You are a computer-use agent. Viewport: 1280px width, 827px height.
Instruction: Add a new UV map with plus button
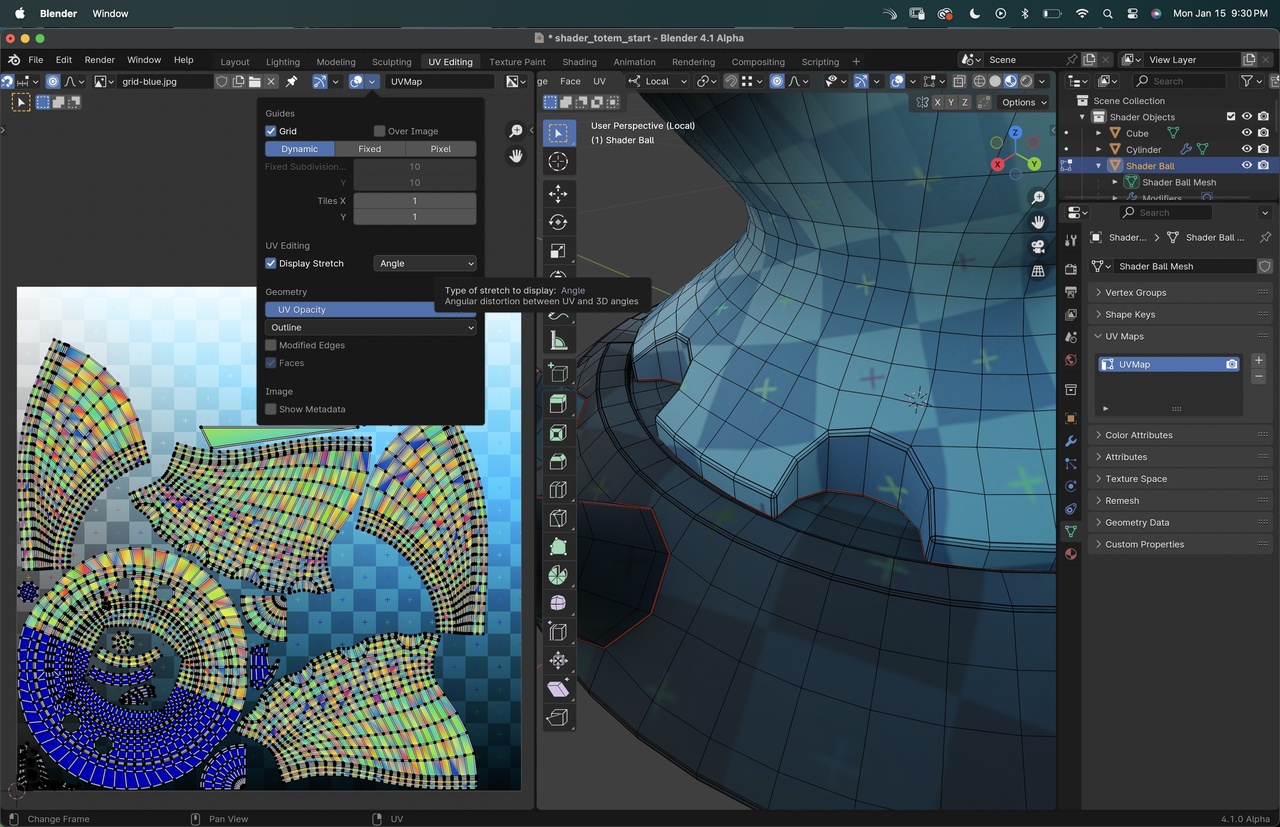[x=1258, y=360]
